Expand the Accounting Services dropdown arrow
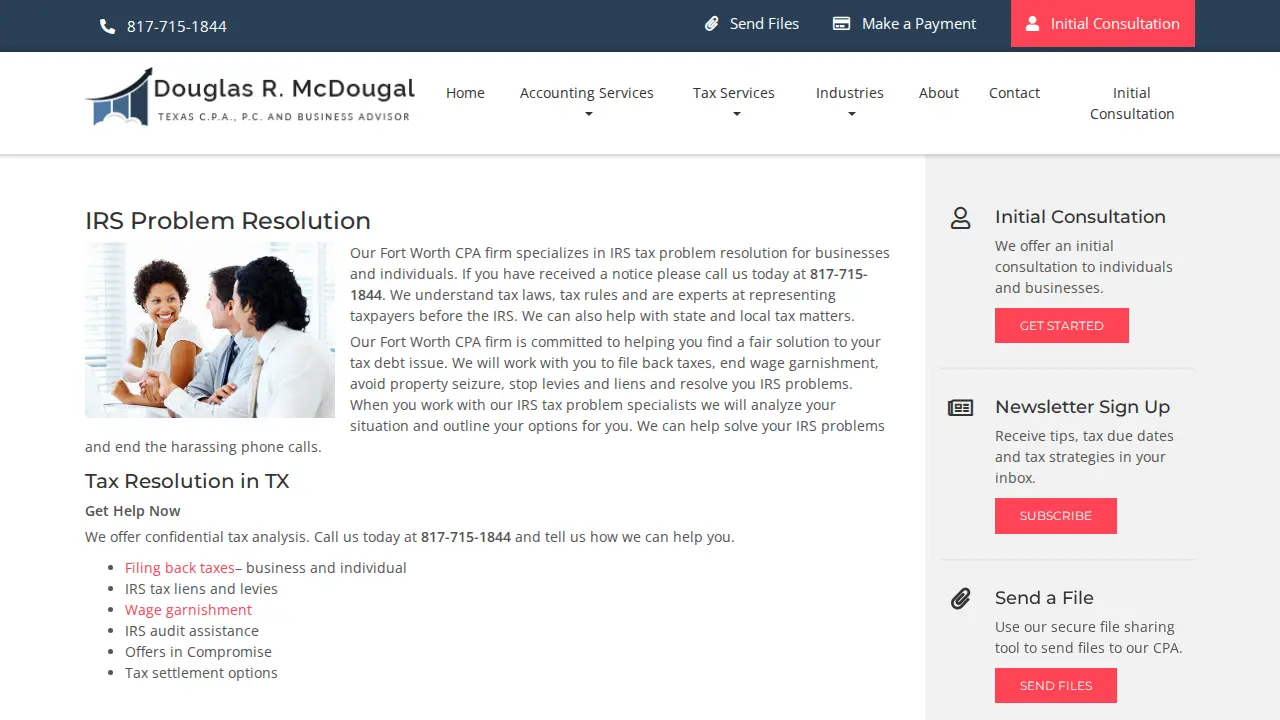The width and height of the screenshot is (1280, 720). tap(588, 115)
